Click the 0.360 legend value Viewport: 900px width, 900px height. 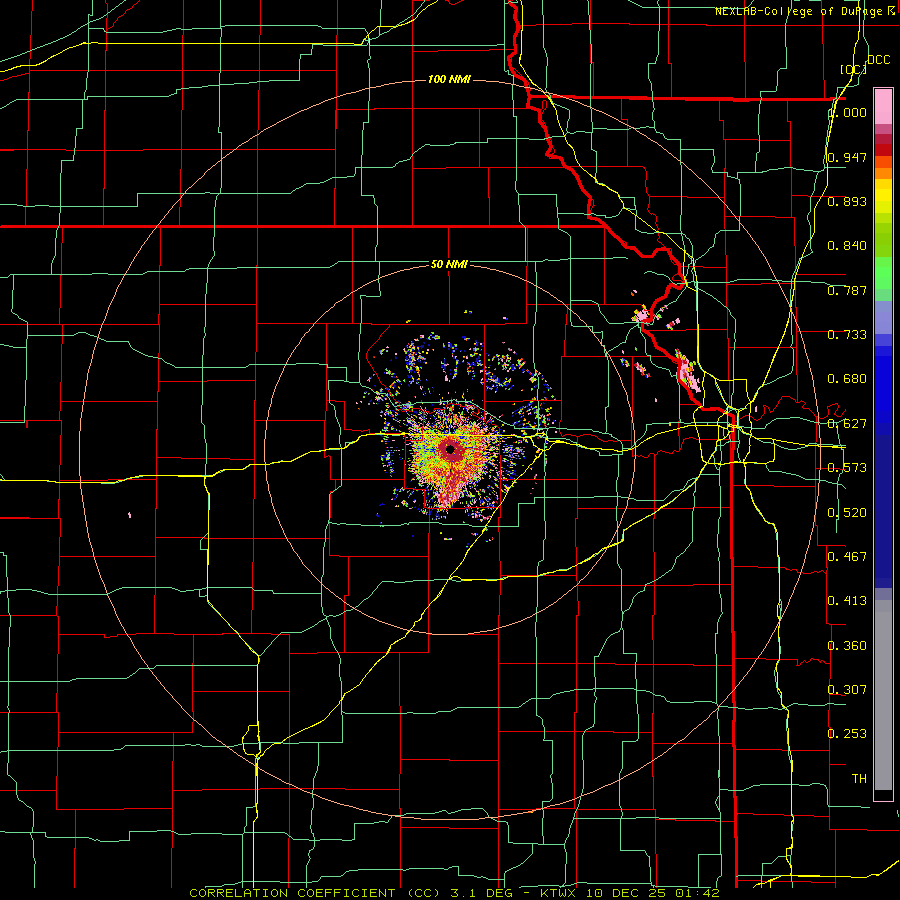click(x=847, y=646)
